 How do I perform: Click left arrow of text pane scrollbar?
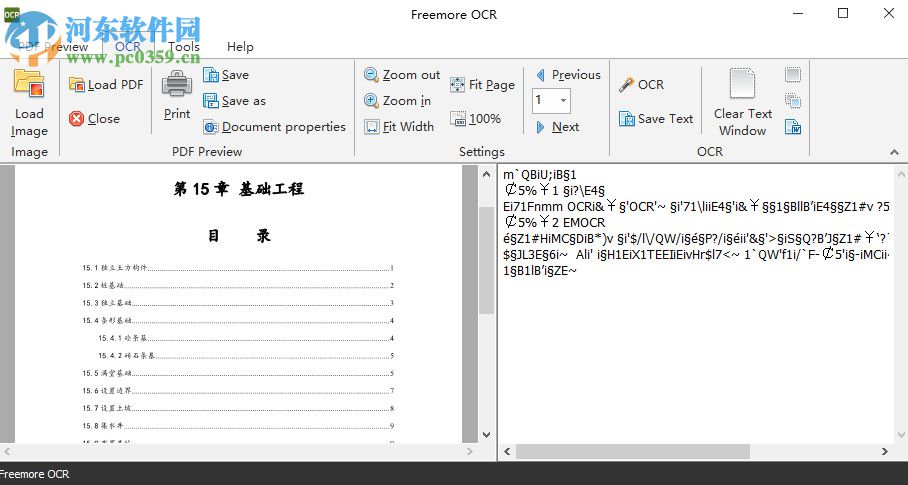click(x=507, y=451)
